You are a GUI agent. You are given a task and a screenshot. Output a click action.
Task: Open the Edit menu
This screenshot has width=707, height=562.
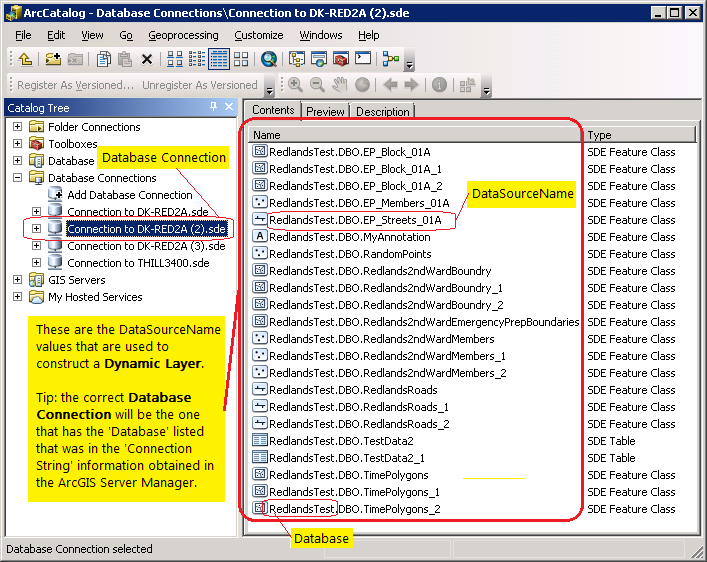tap(56, 35)
